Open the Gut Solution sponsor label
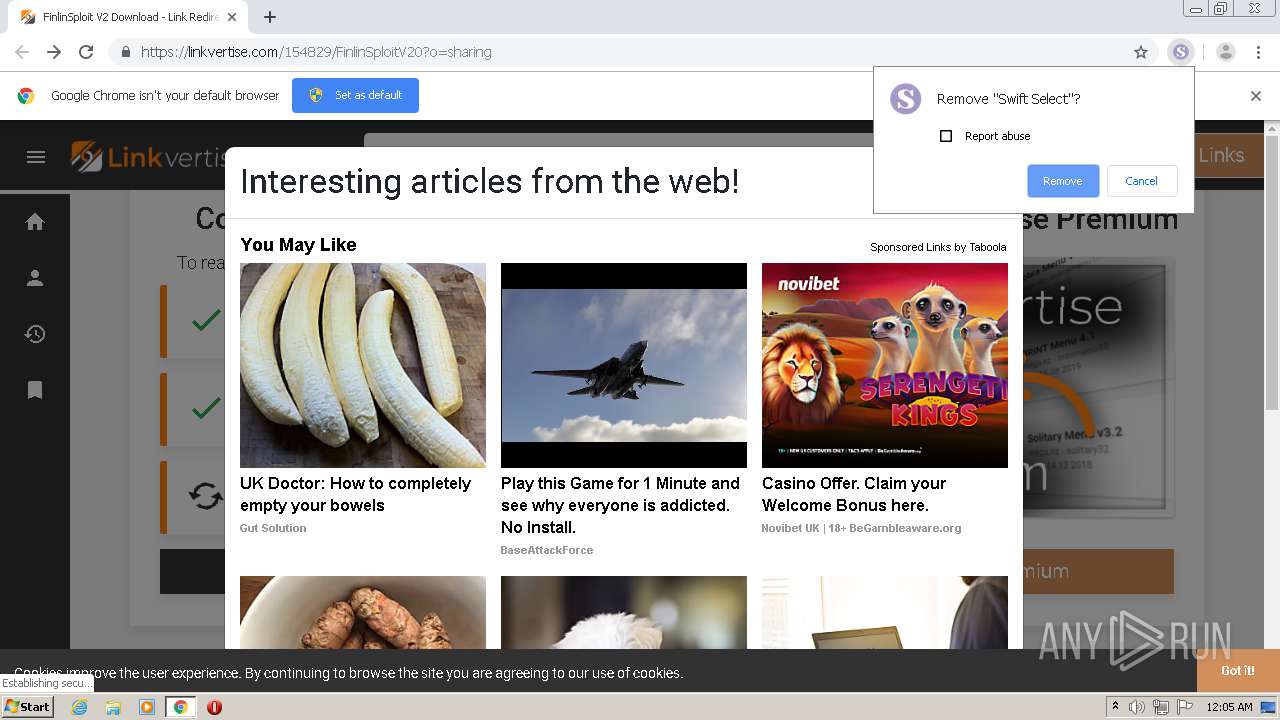 click(x=273, y=528)
